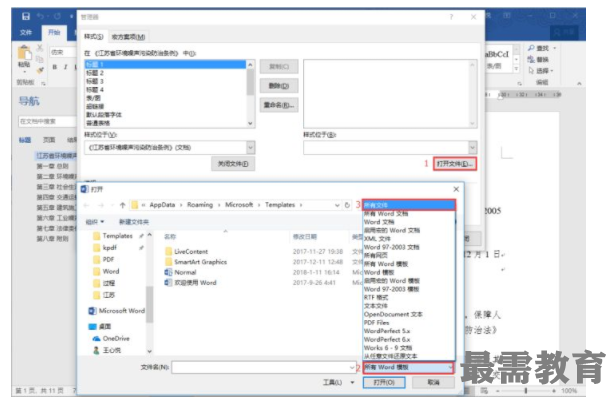
Task: Click the Format Painter brush icon
Action: [39, 70]
